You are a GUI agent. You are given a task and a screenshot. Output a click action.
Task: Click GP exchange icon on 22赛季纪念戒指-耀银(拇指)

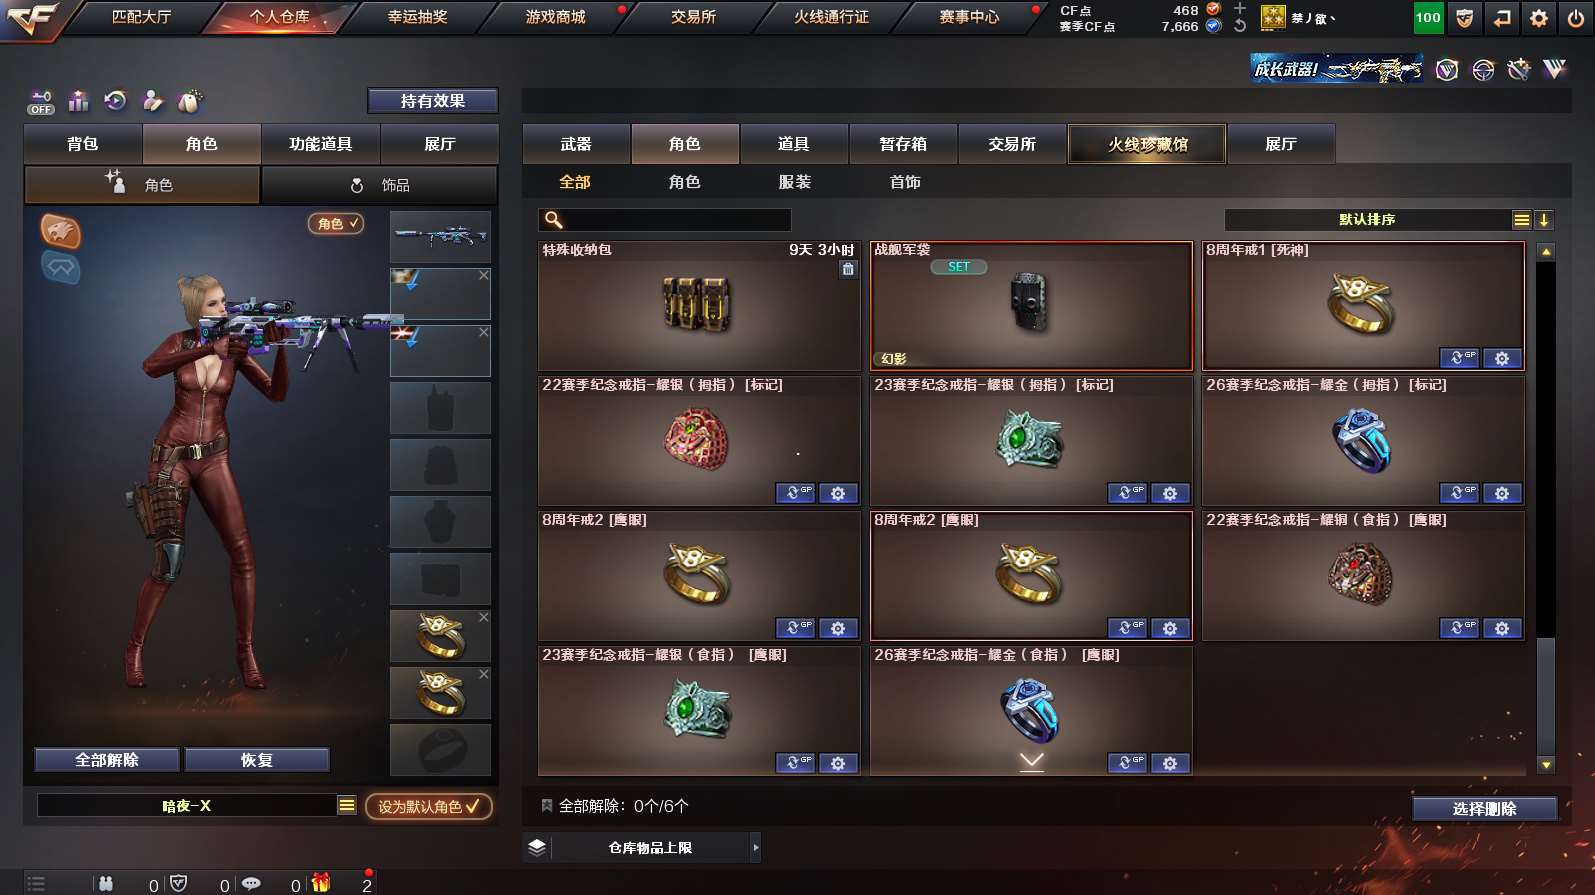[796, 493]
